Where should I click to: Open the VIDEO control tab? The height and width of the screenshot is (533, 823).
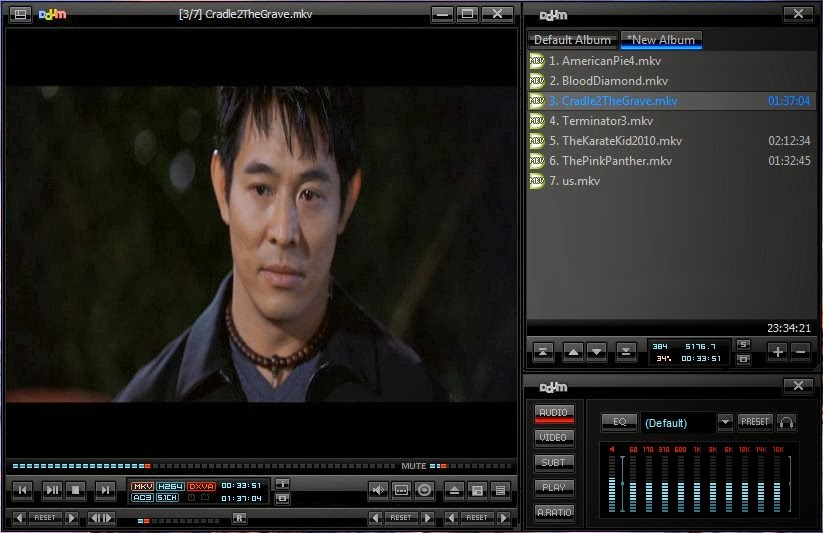[x=554, y=437]
